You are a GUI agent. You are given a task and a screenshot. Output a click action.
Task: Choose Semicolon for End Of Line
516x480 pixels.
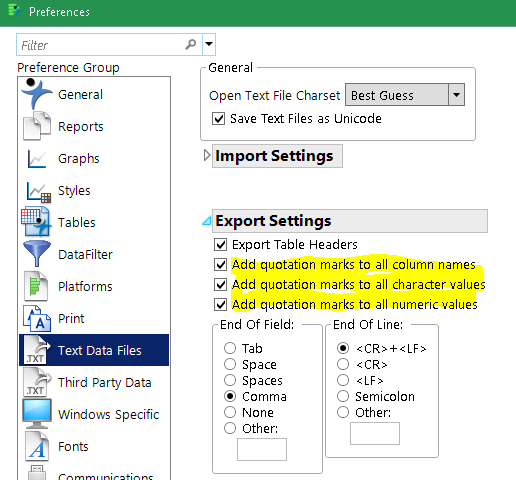point(343,396)
